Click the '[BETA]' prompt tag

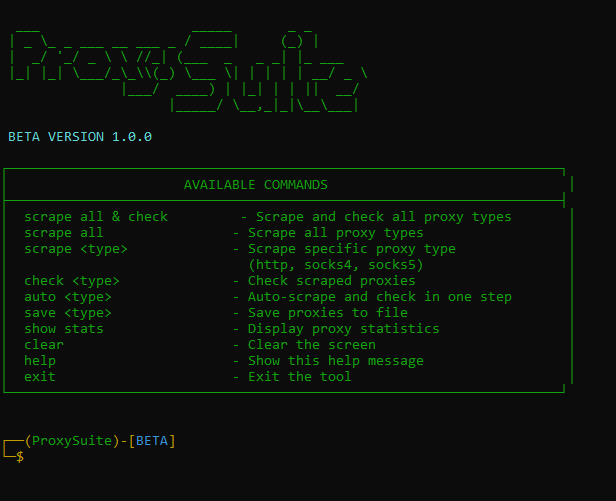152,441
